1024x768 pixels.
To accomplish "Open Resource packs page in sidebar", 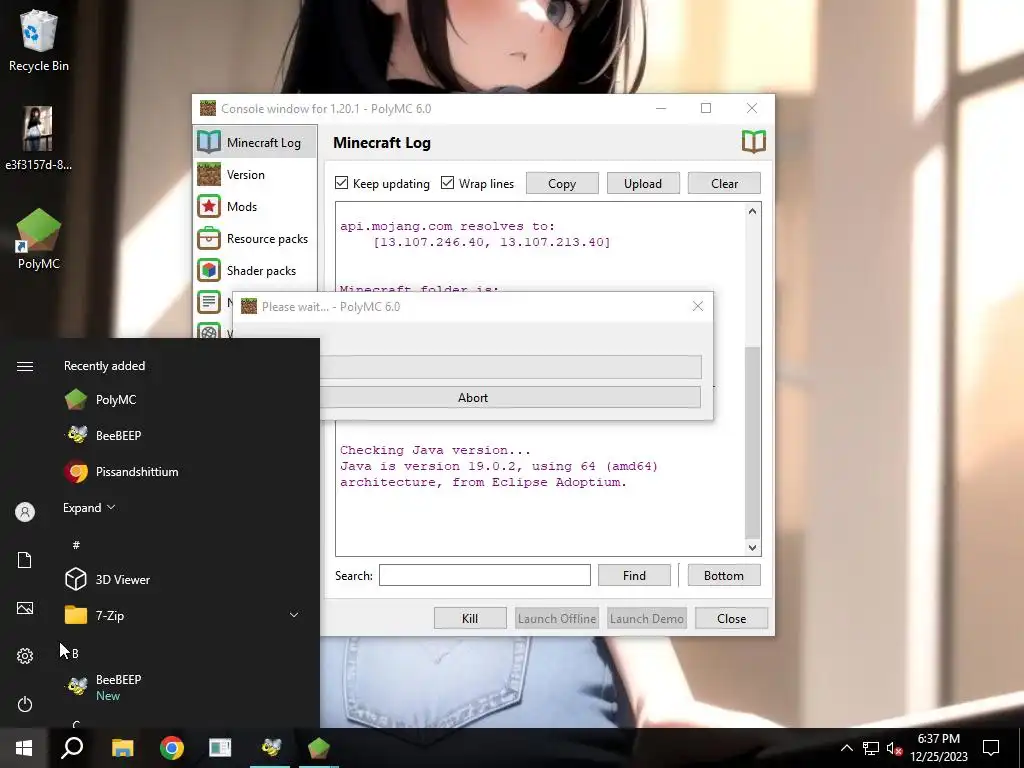I will click(x=255, y=238).
